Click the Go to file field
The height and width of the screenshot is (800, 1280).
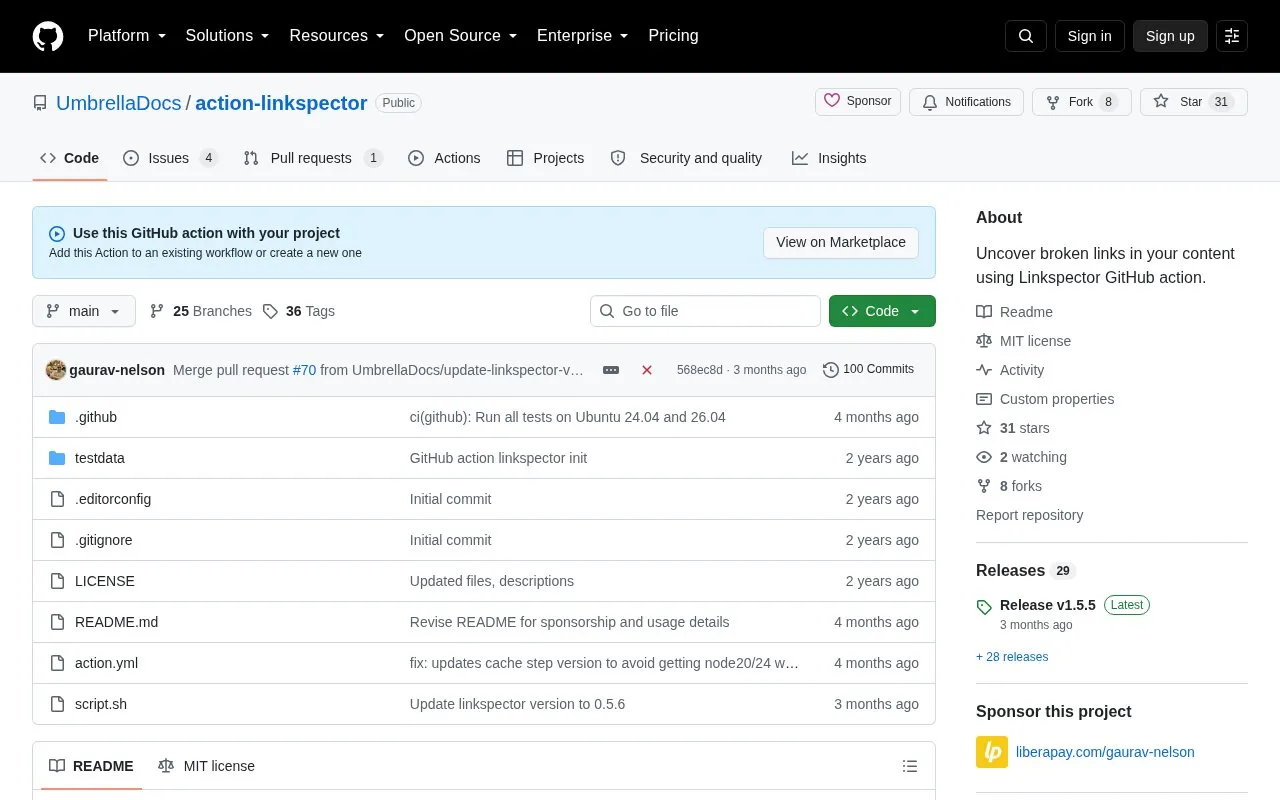pyautogui.click(x=705, y=311)
